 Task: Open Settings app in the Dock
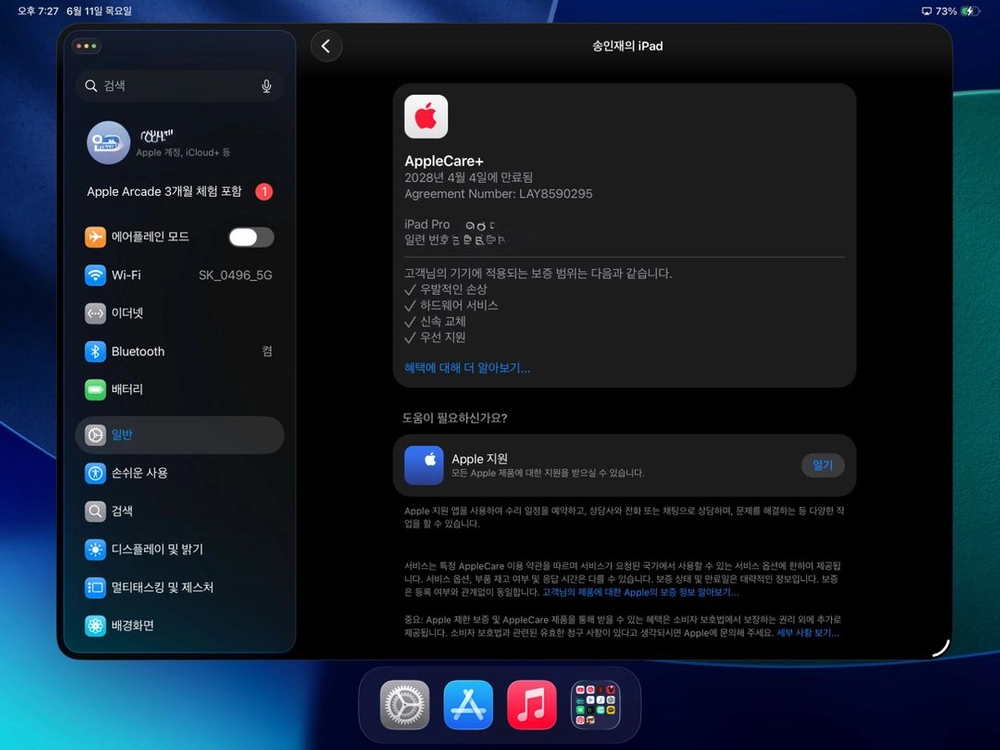pos(404,705)
